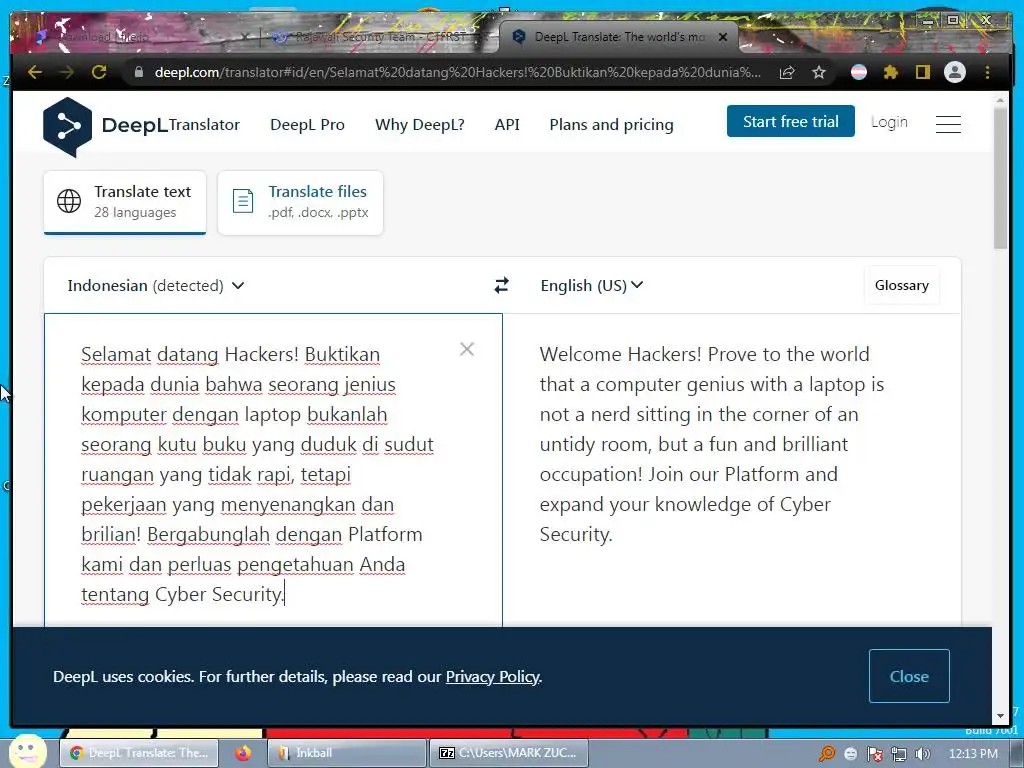Click the round face tray icon
Image resolution: width=1024 pixels, height=768 pixels.
tap(850, 754)
